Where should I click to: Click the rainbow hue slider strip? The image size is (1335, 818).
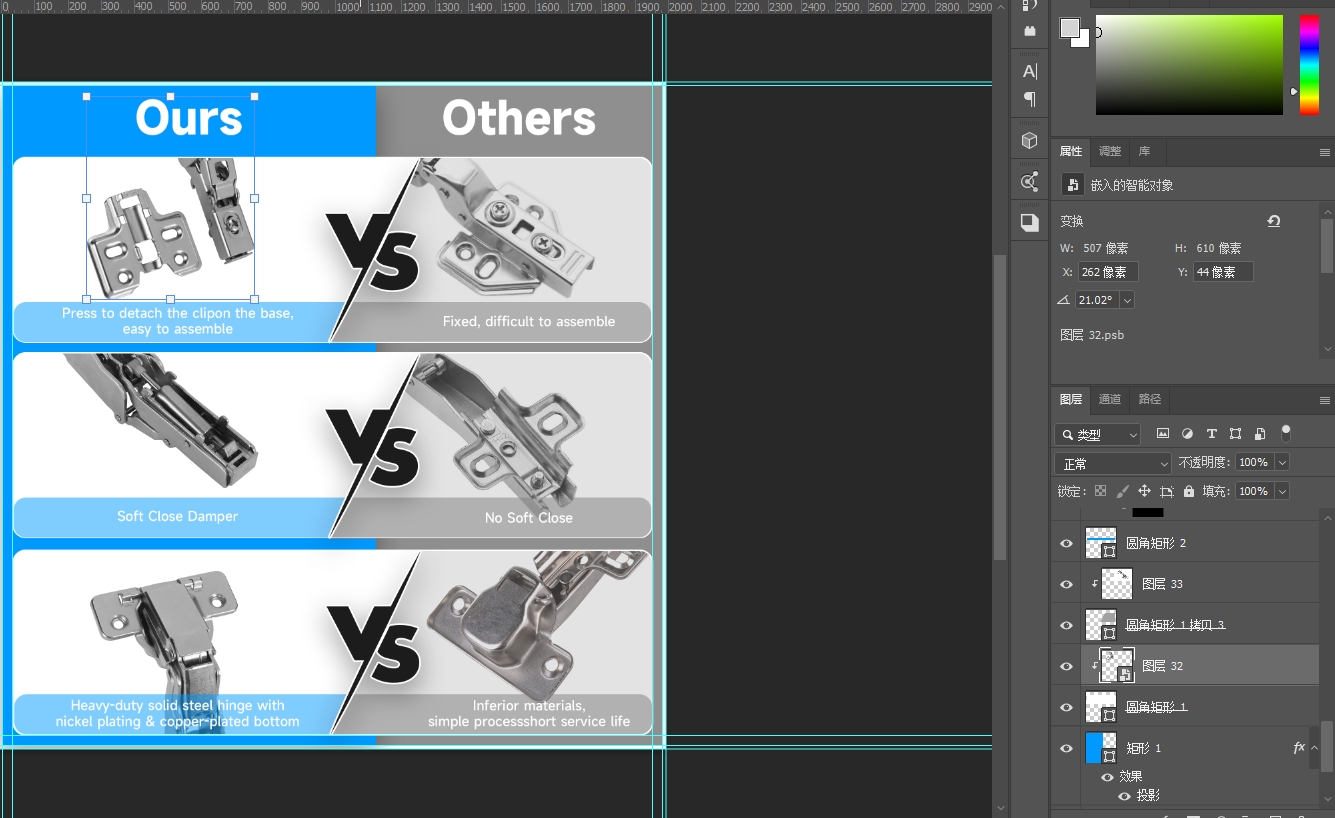1308,64
